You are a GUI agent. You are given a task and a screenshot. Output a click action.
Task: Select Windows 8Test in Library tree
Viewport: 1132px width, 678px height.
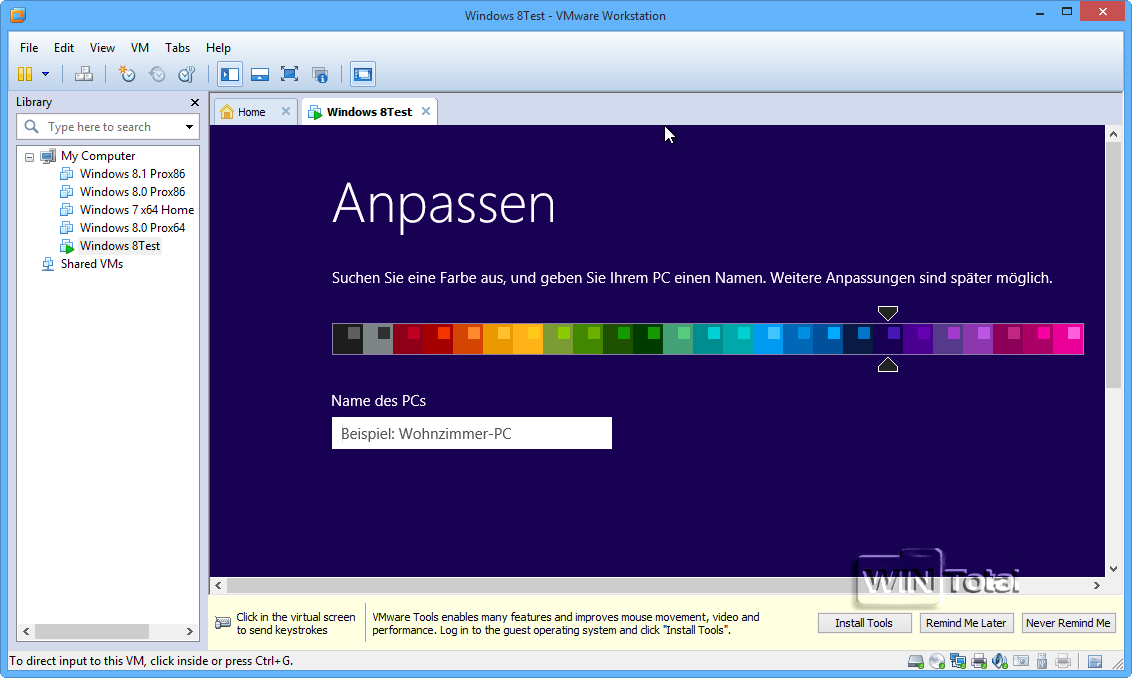pyautogui.click(x=120, y=246)
